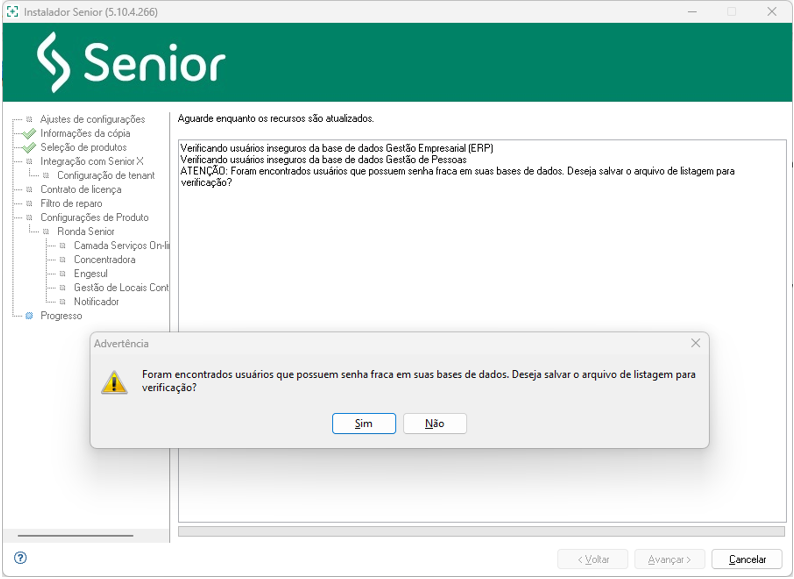Click the small icon beside Contrato de licença
The width and height of the screenshot is (794, 579).
coord(29,189)
